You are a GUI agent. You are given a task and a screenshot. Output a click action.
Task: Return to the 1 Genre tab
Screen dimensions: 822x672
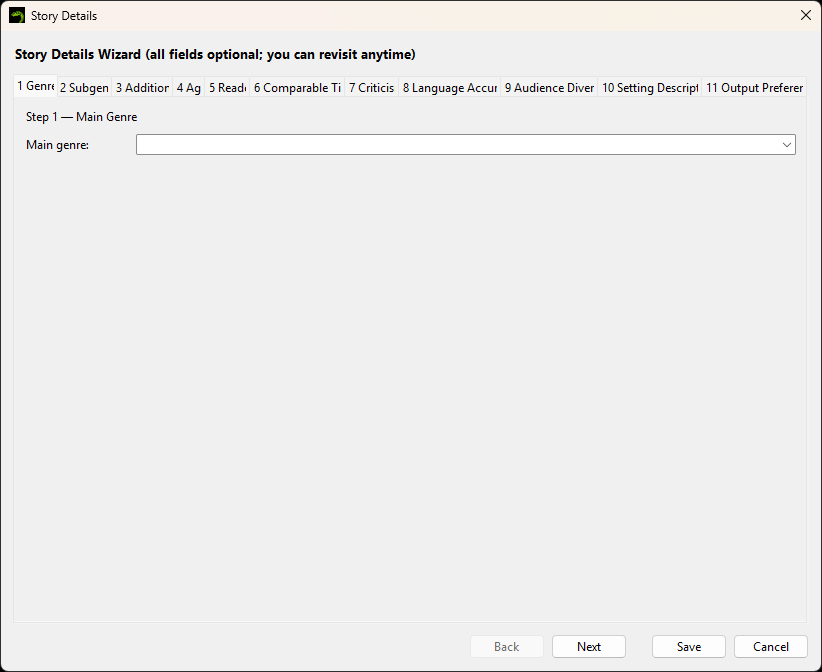(x=35, y=87)
